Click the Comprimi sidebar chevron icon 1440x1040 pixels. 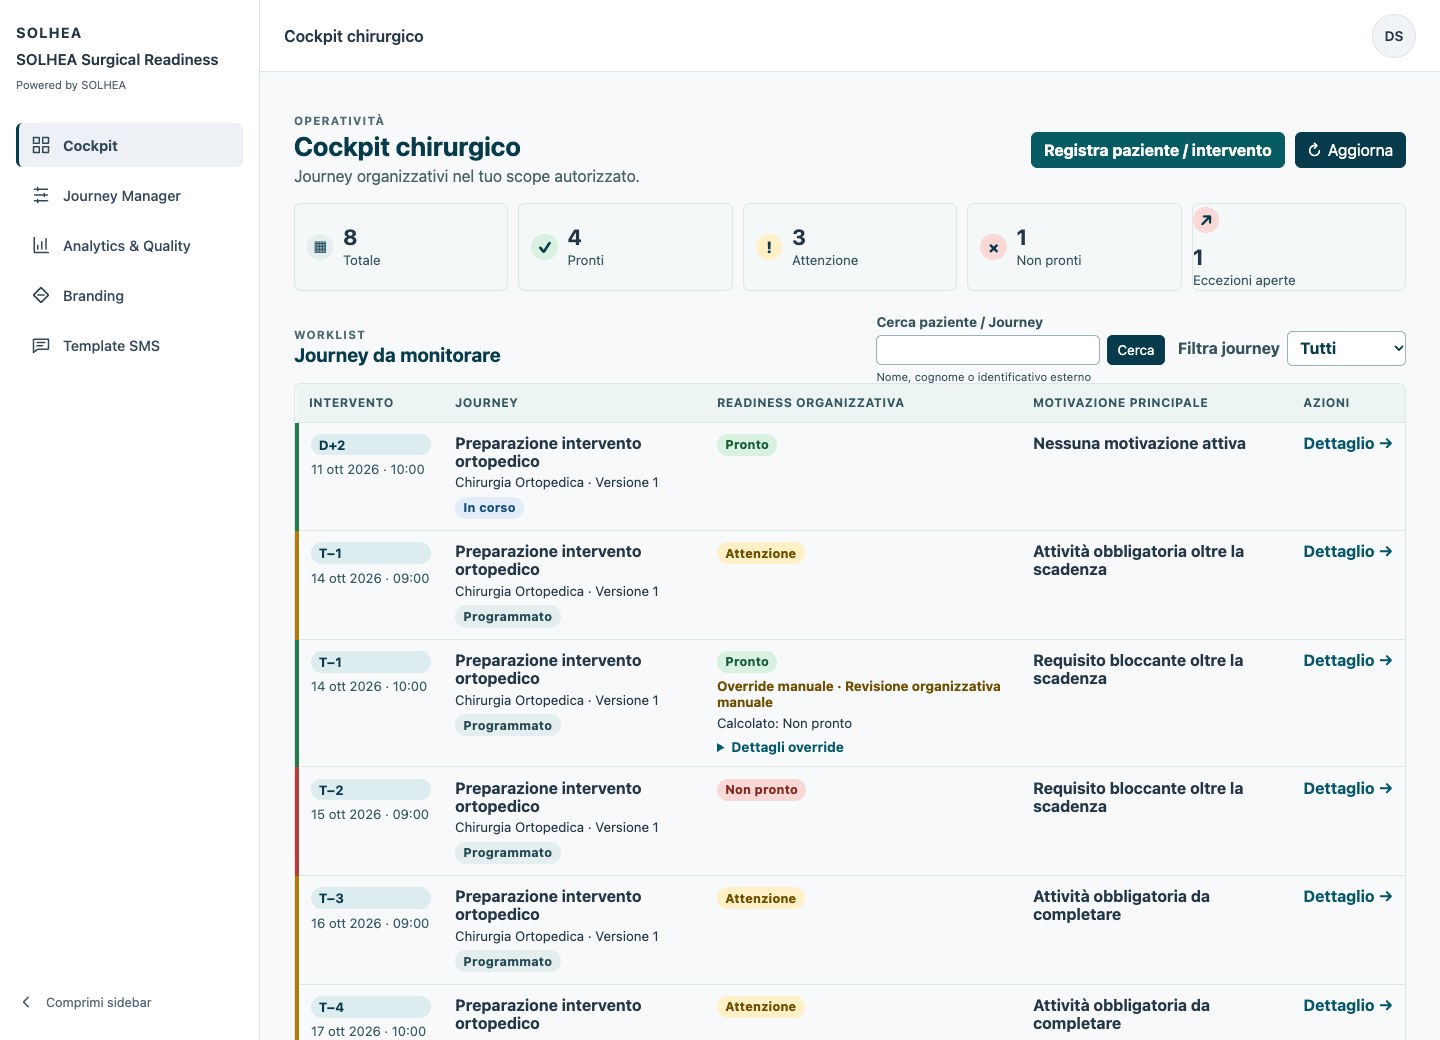pos(26,1002)
